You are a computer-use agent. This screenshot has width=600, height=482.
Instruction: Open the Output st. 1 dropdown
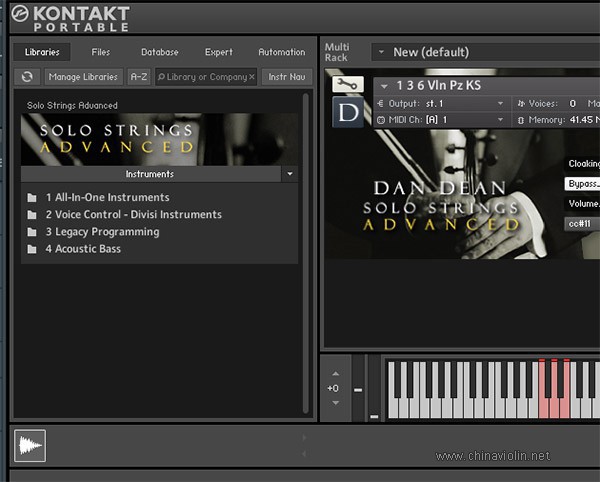tap(500, 104)
